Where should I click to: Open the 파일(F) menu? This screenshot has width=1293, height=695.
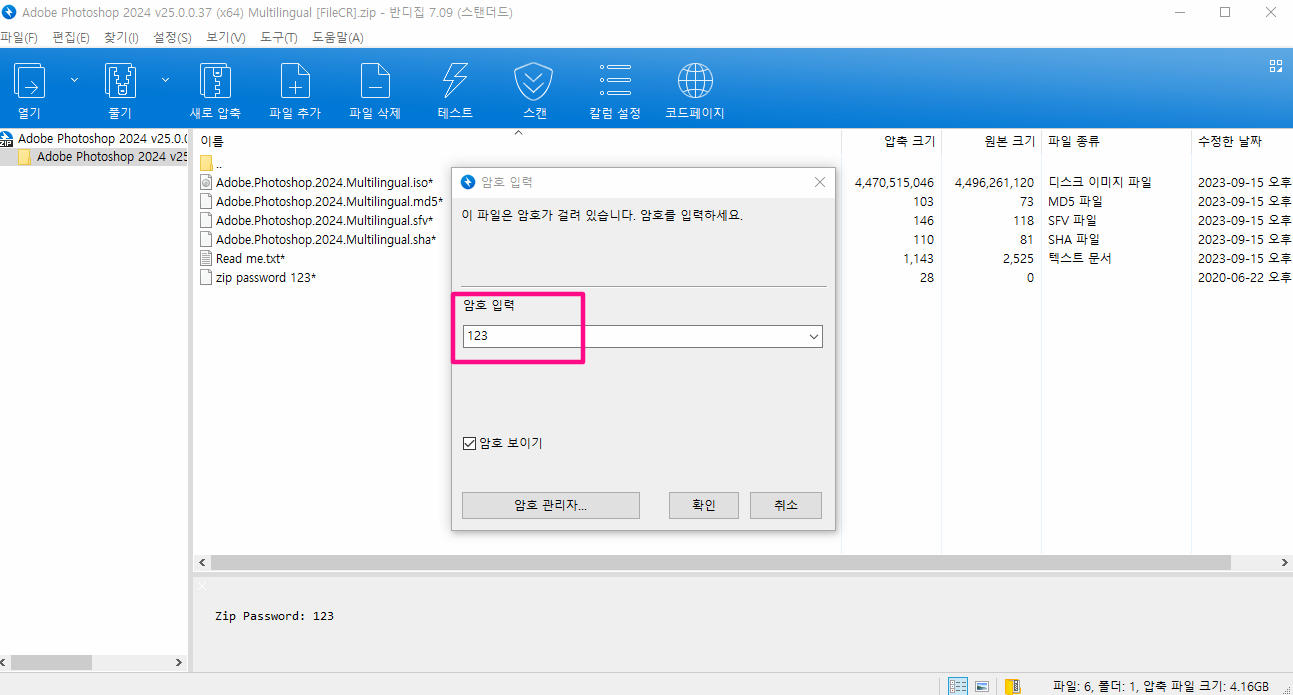click(x=19, y=37)
